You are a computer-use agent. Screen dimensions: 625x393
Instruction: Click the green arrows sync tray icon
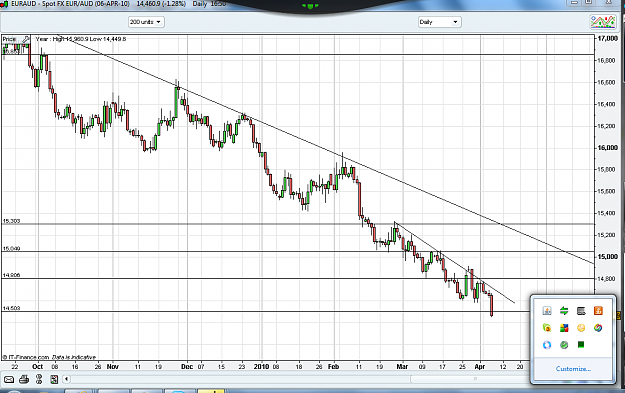tap(564, 311)
